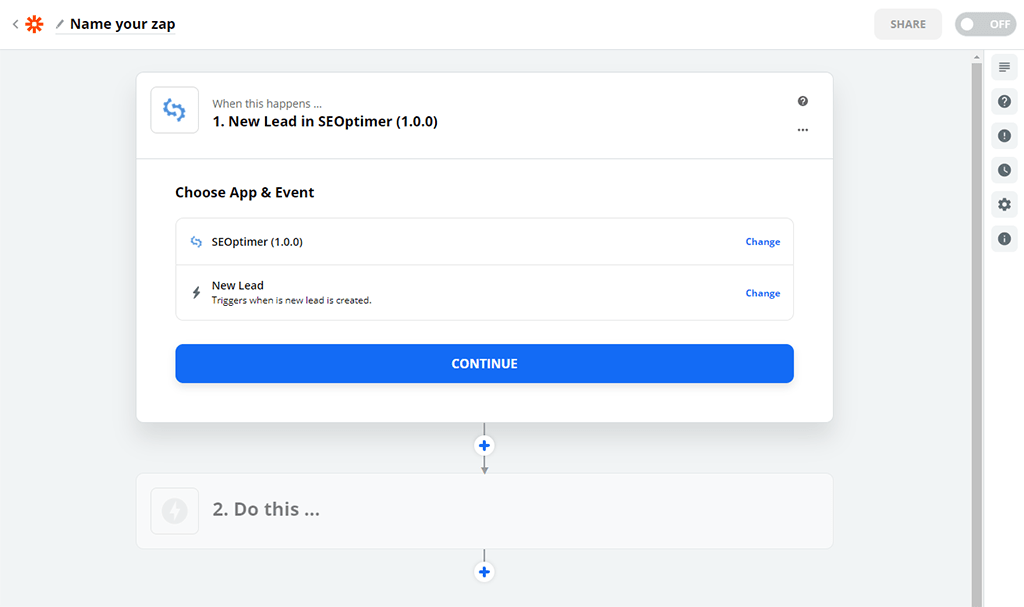1024x607 pixels.
Task: Open the zap description notes sidebar icon
Action: click(1004, 67)
